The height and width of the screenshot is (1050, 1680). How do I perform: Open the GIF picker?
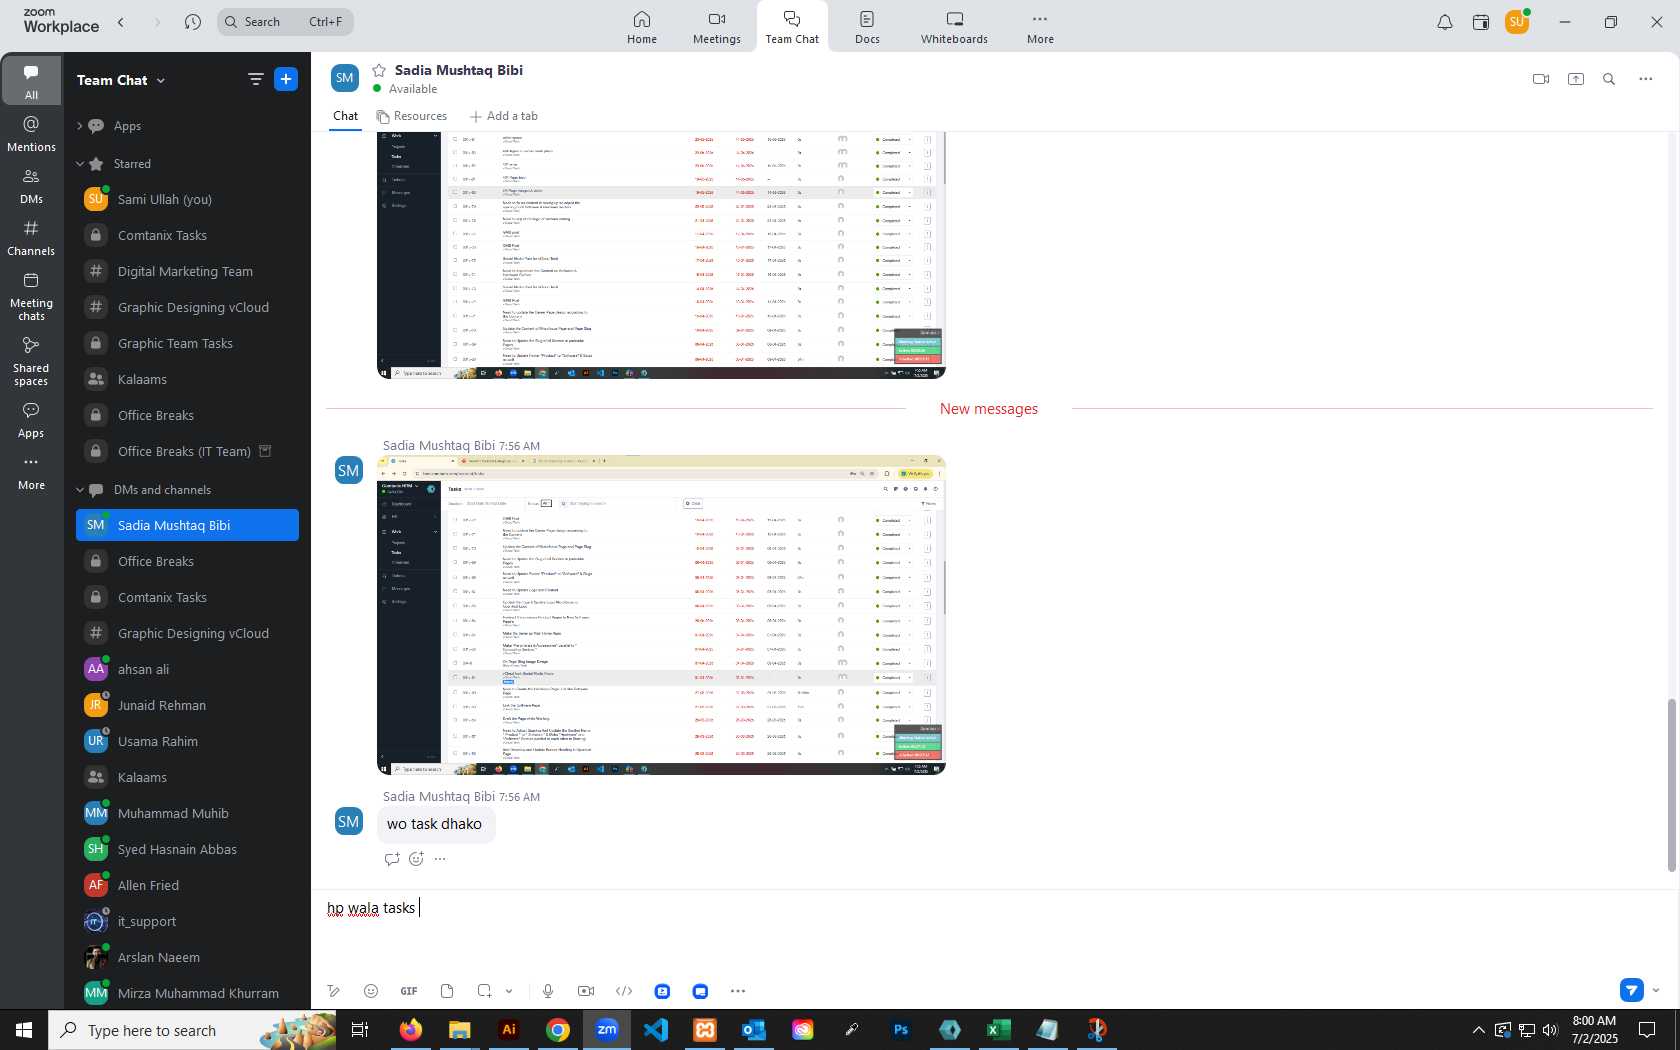[409, 991]
